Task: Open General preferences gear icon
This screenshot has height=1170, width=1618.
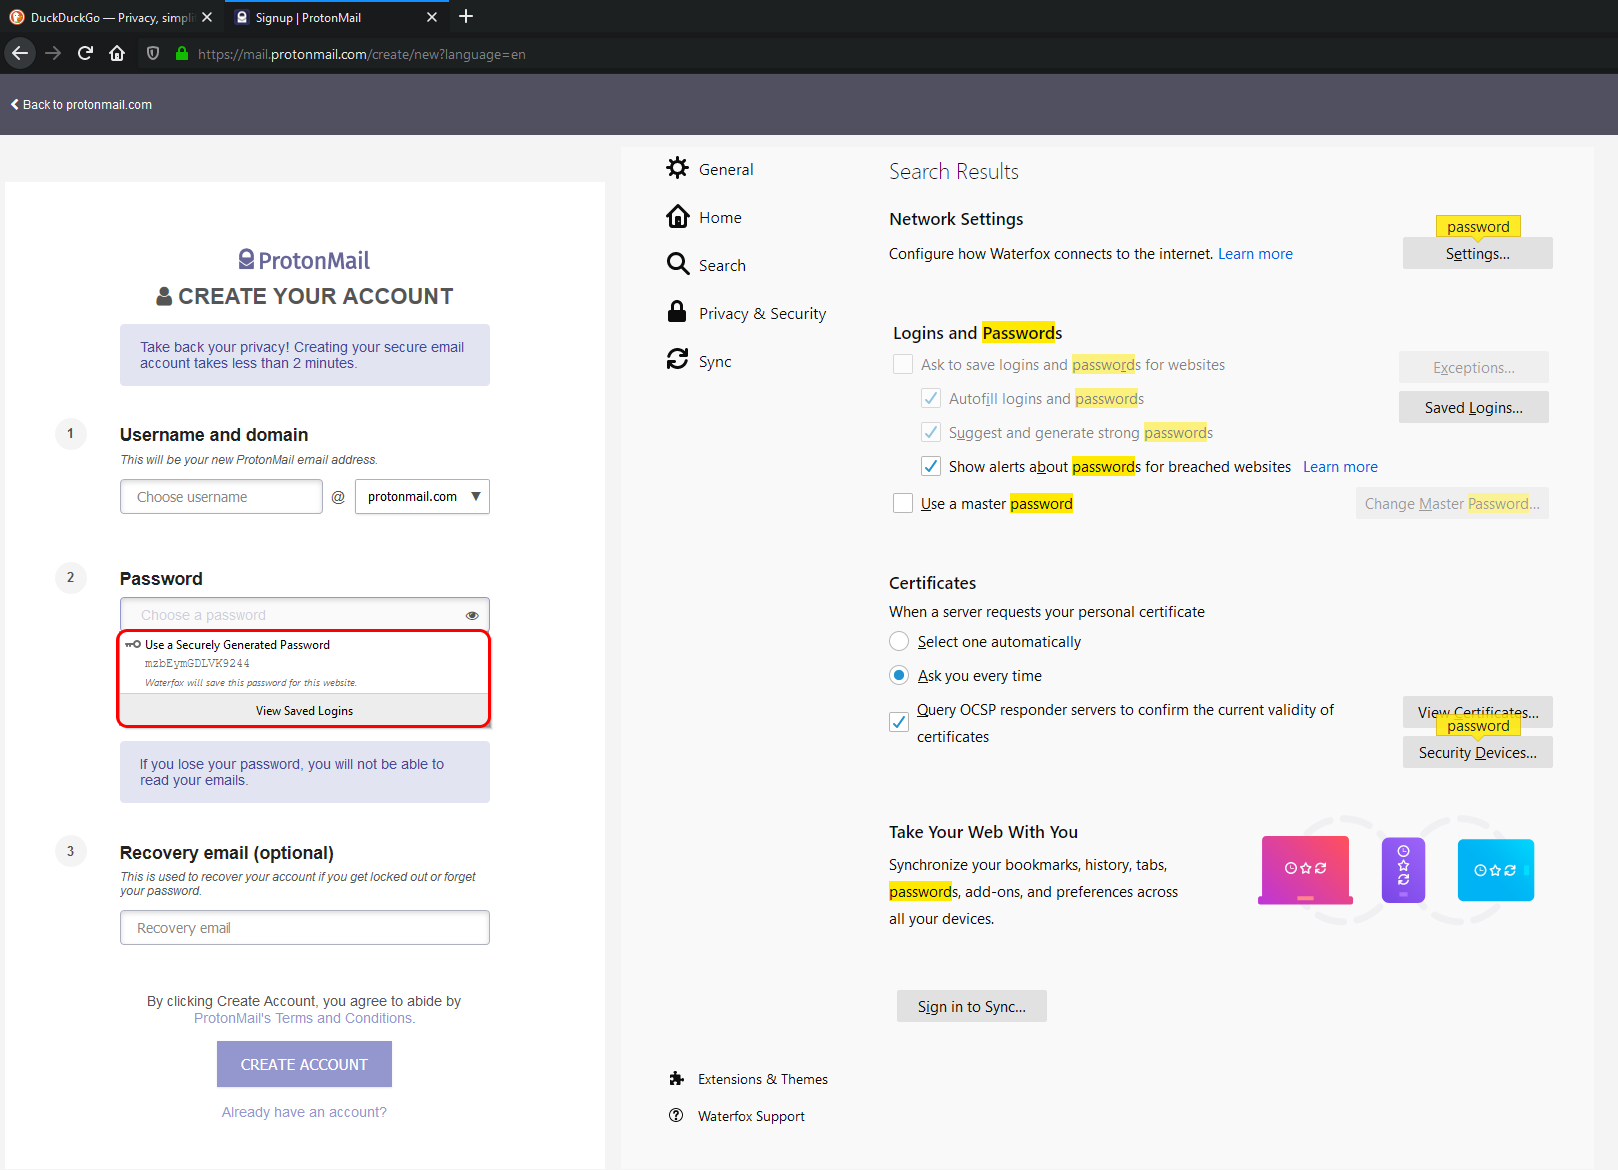Action: click(x=678, y=168)
